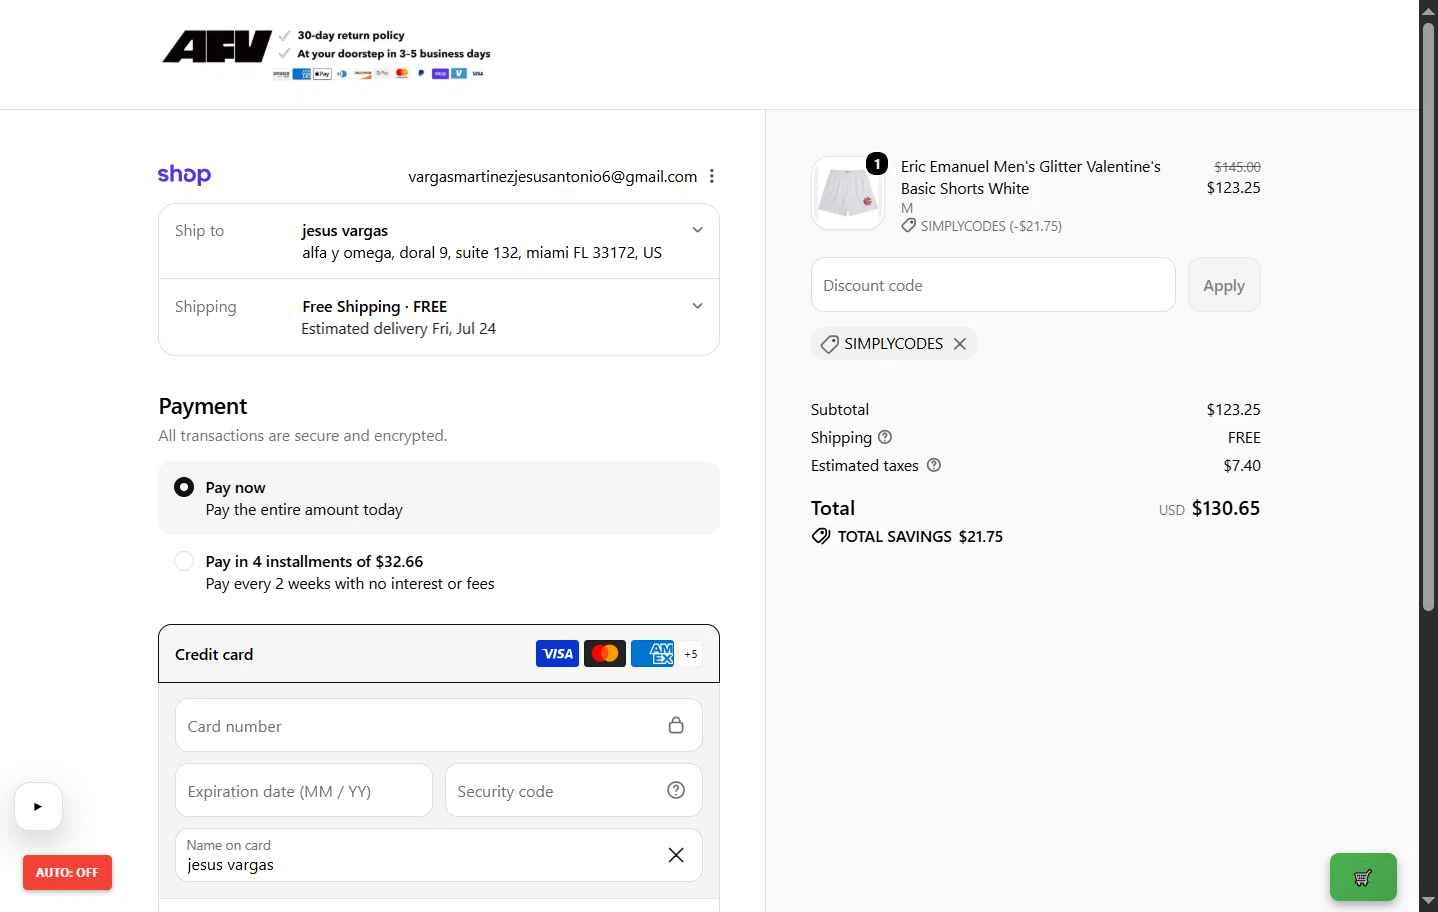Viewport: 1438px width, 912px height.
Task: Expand the Shipping method dropdown
Action: 698,306
